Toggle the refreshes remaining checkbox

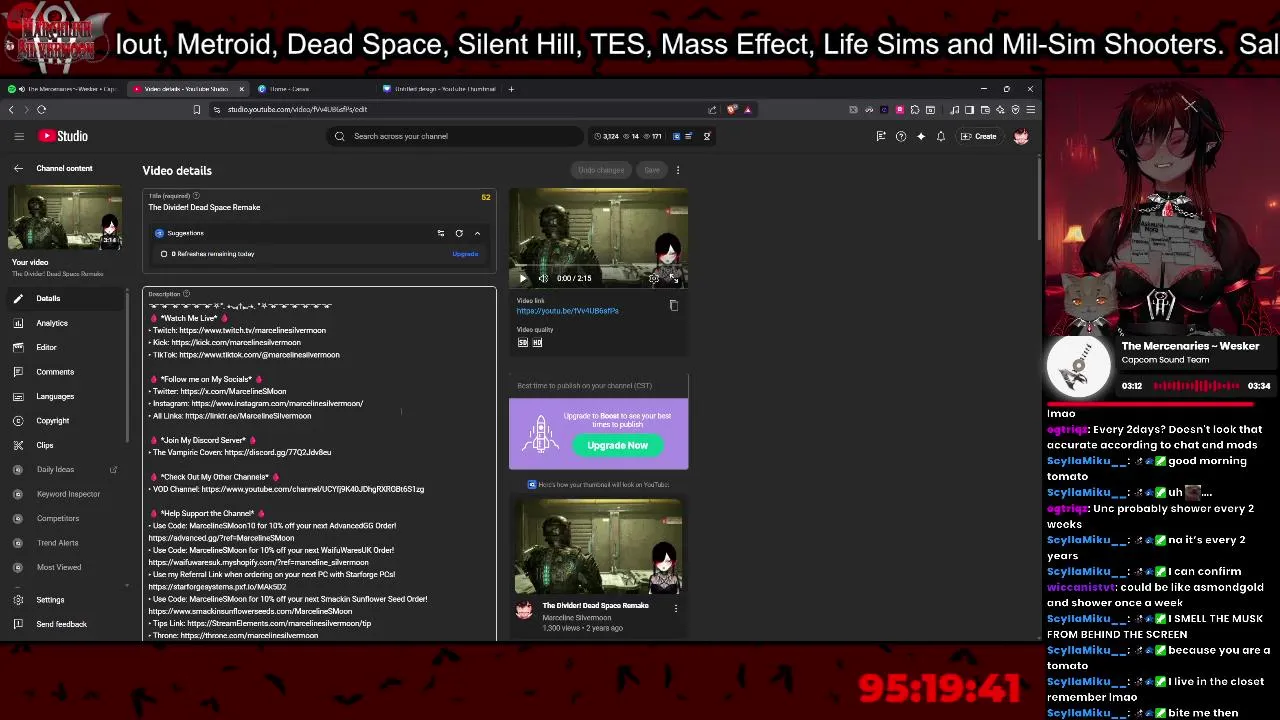pyautogui.click(x=164, y=254)
